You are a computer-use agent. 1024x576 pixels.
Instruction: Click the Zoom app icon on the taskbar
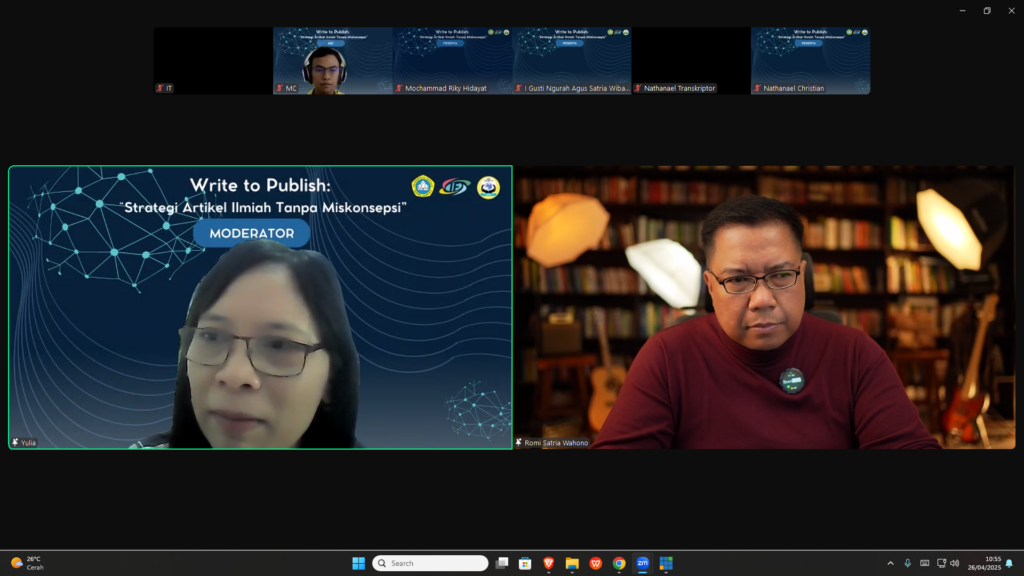pyautogui.click(x=642, y=563)
